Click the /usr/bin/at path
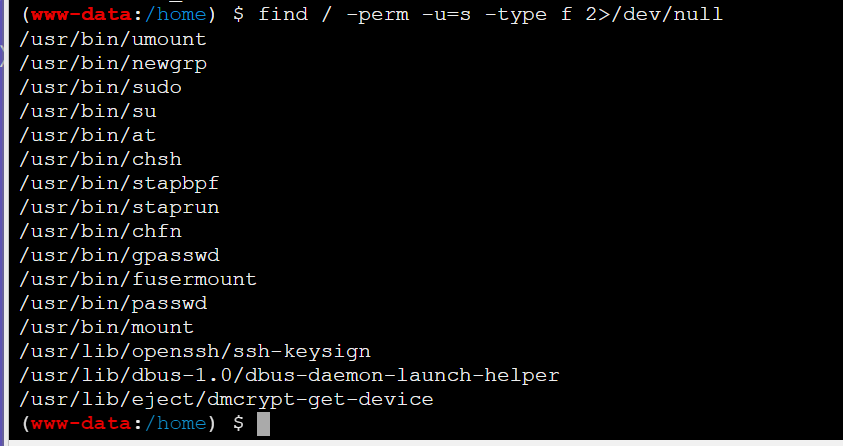The width and height of the screenshot is (843, 446). pyautogui.click(x=88, y=135)
